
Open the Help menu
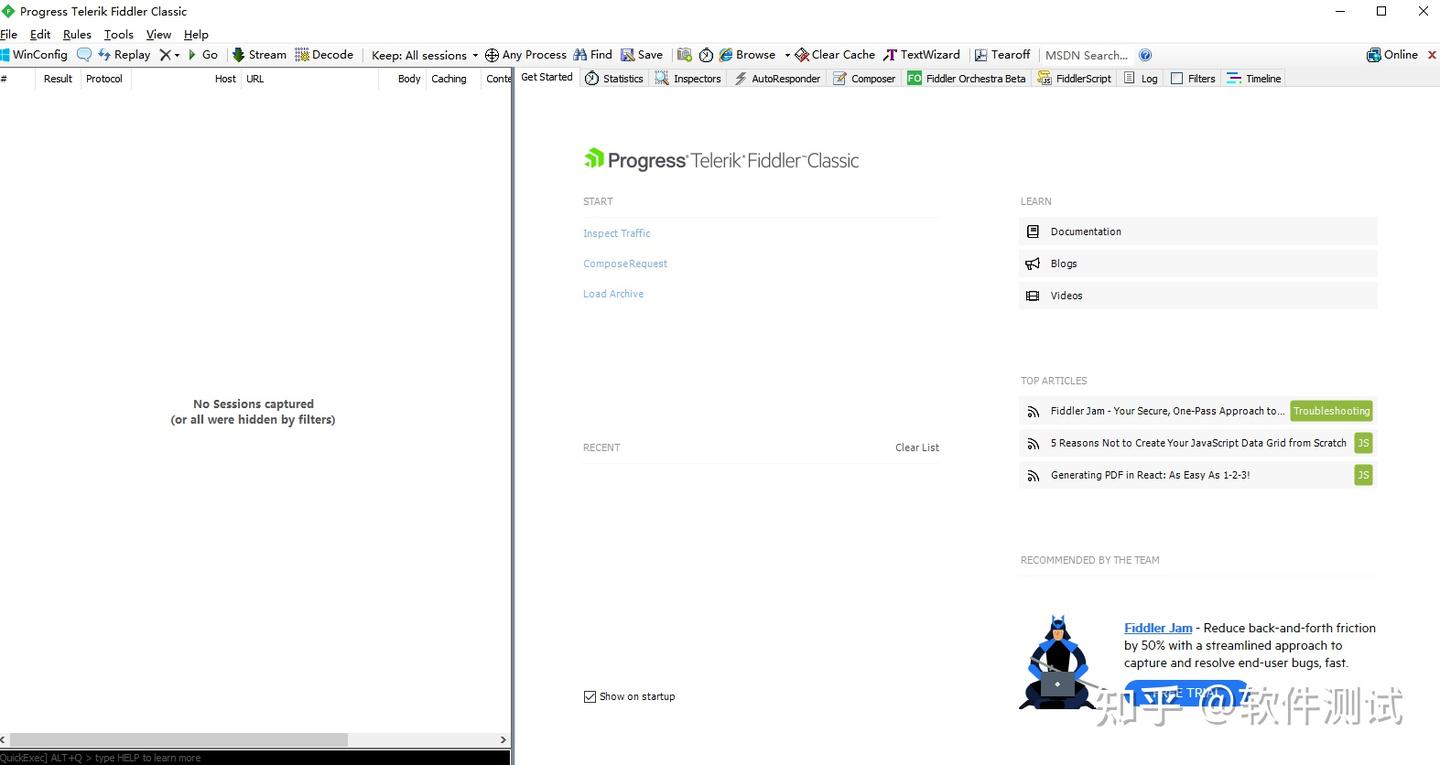196,34
